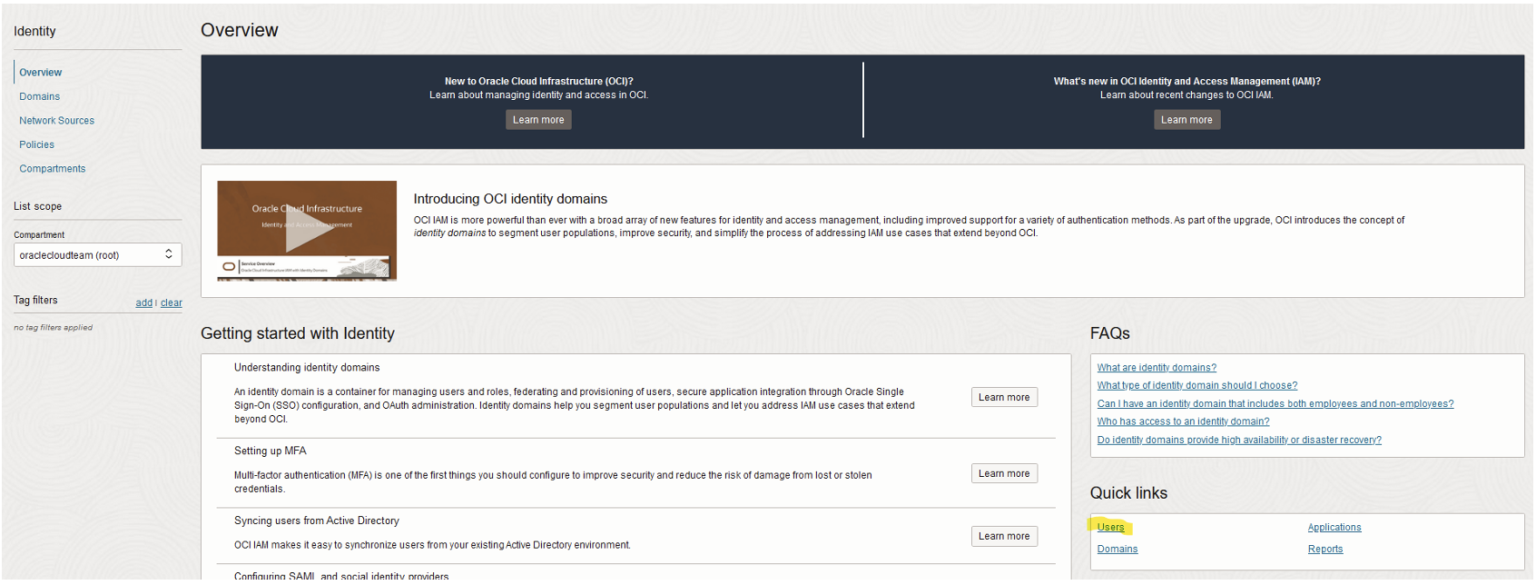Open the FAQ about identity domain high availability

(x=1239, y=439)
